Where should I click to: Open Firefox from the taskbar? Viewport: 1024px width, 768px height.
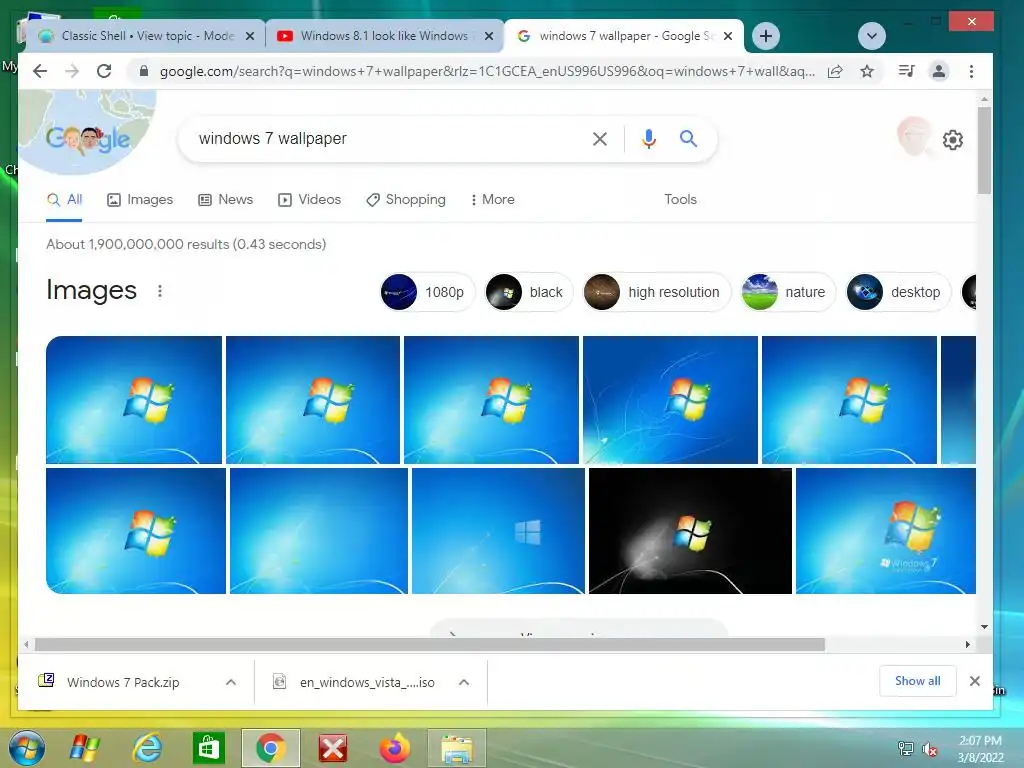pos(394,748)
